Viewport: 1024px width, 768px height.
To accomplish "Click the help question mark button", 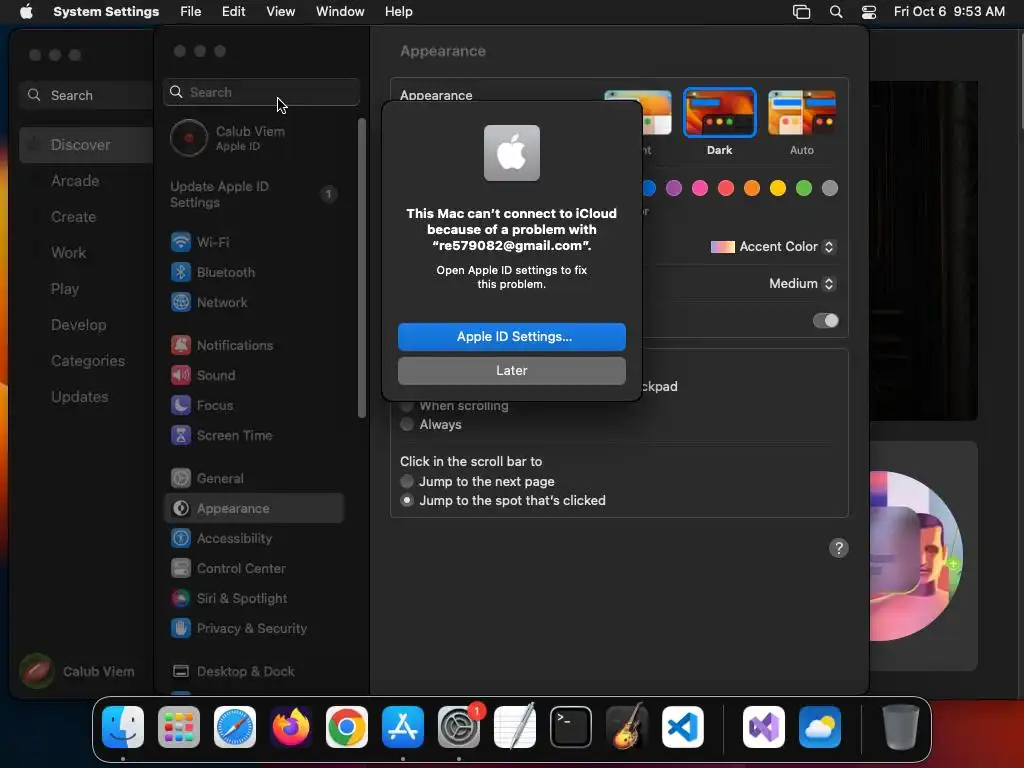I will click(839, 548).
